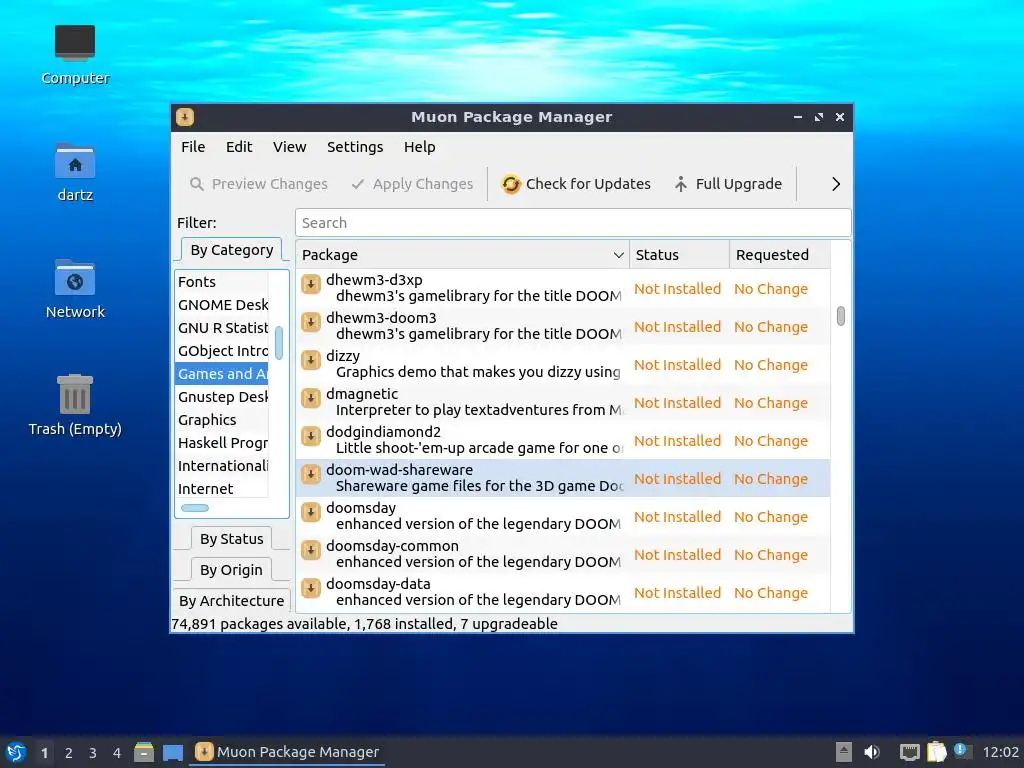Select the Games and Amusement category
Screen dimensions: 1024x768
point(222,374)
